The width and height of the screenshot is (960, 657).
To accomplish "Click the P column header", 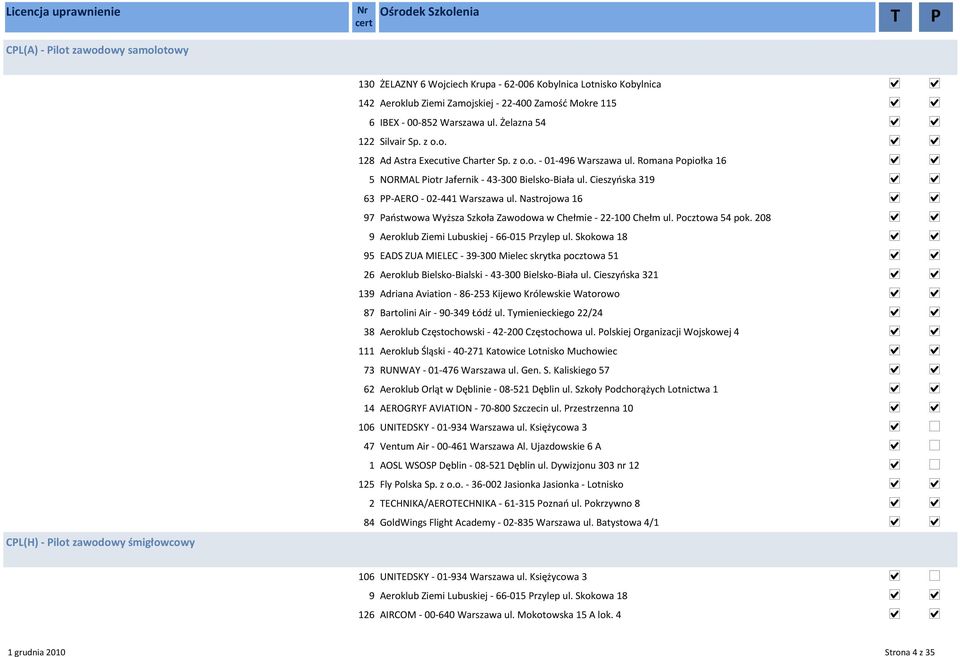I will coord(936,17).
